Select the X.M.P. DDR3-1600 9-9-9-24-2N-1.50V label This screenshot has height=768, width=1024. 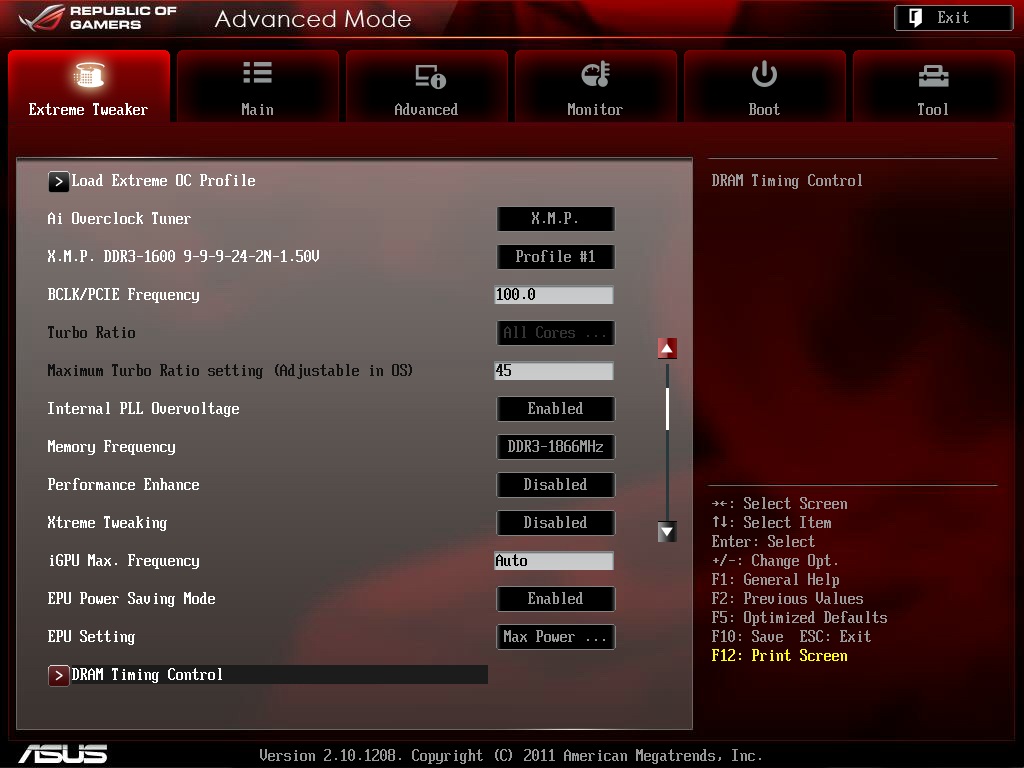tap(184, 257)
